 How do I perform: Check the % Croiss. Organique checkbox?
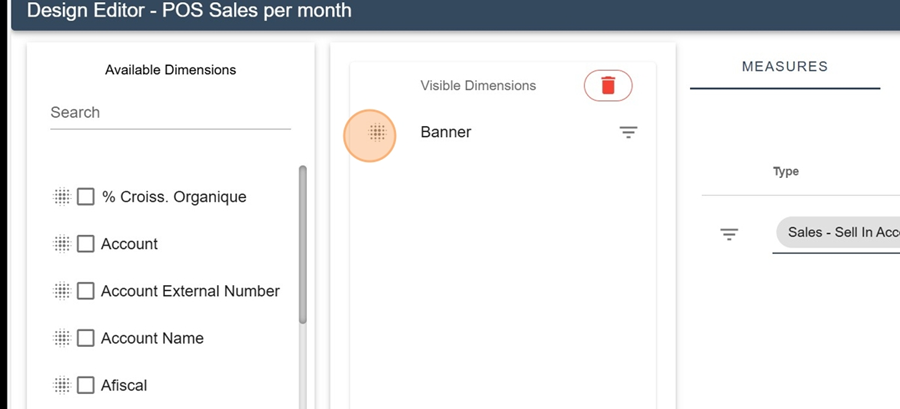click(x=86, y=197)
